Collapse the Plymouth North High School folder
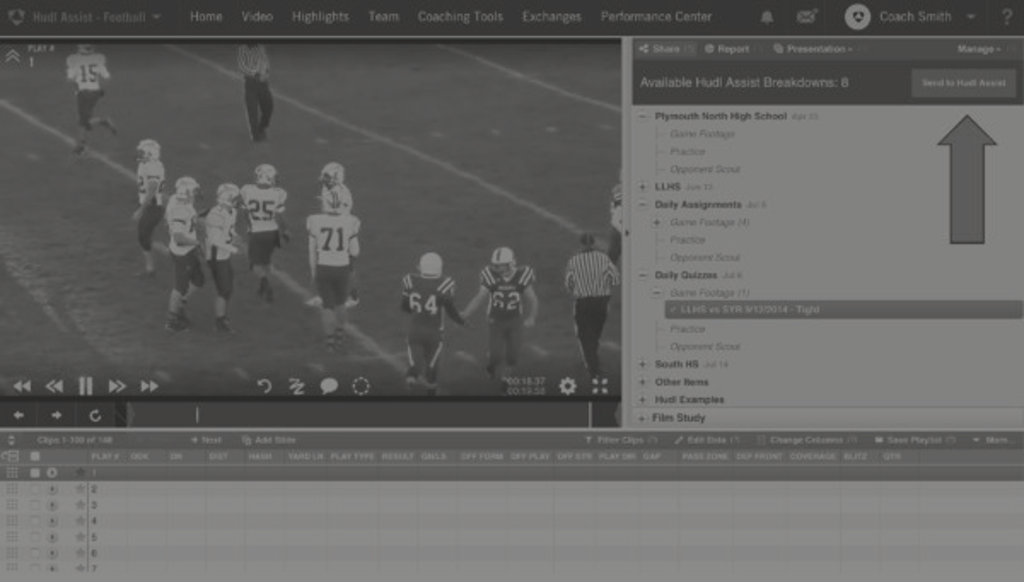 (642, 117)
